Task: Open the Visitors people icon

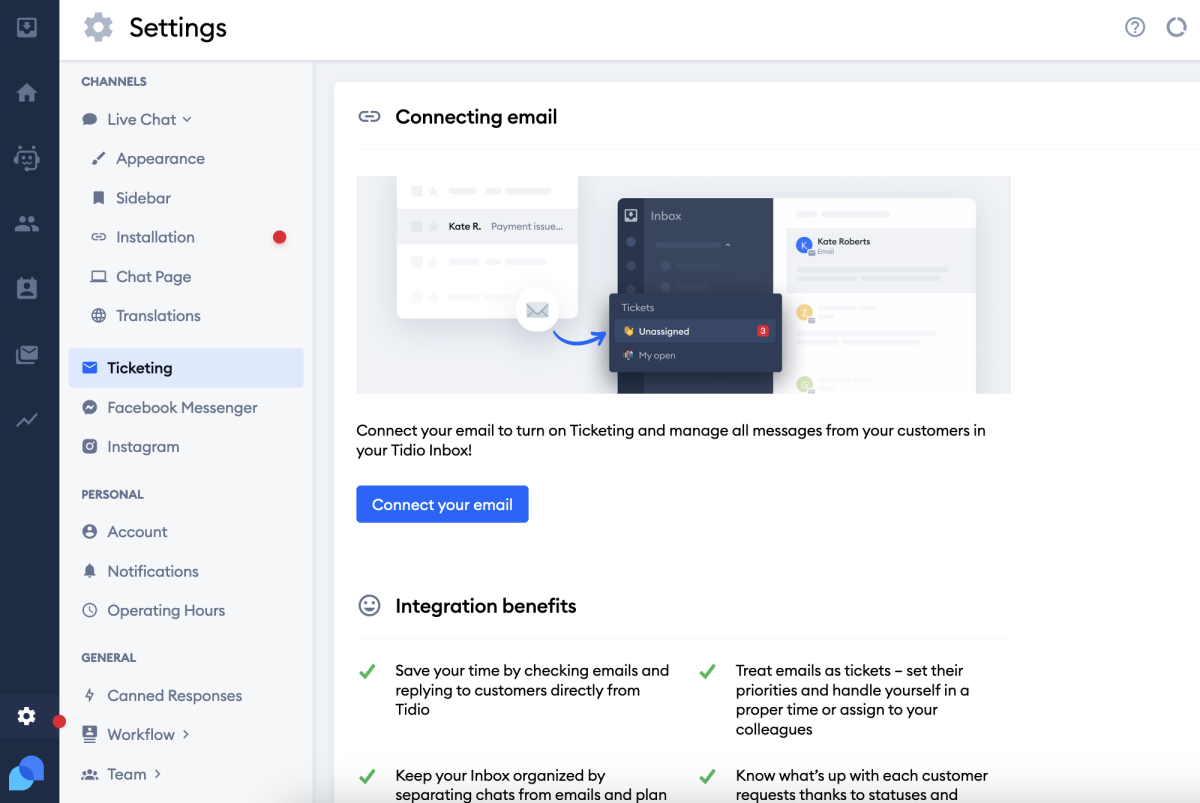Action: click(x=29, y=224)
